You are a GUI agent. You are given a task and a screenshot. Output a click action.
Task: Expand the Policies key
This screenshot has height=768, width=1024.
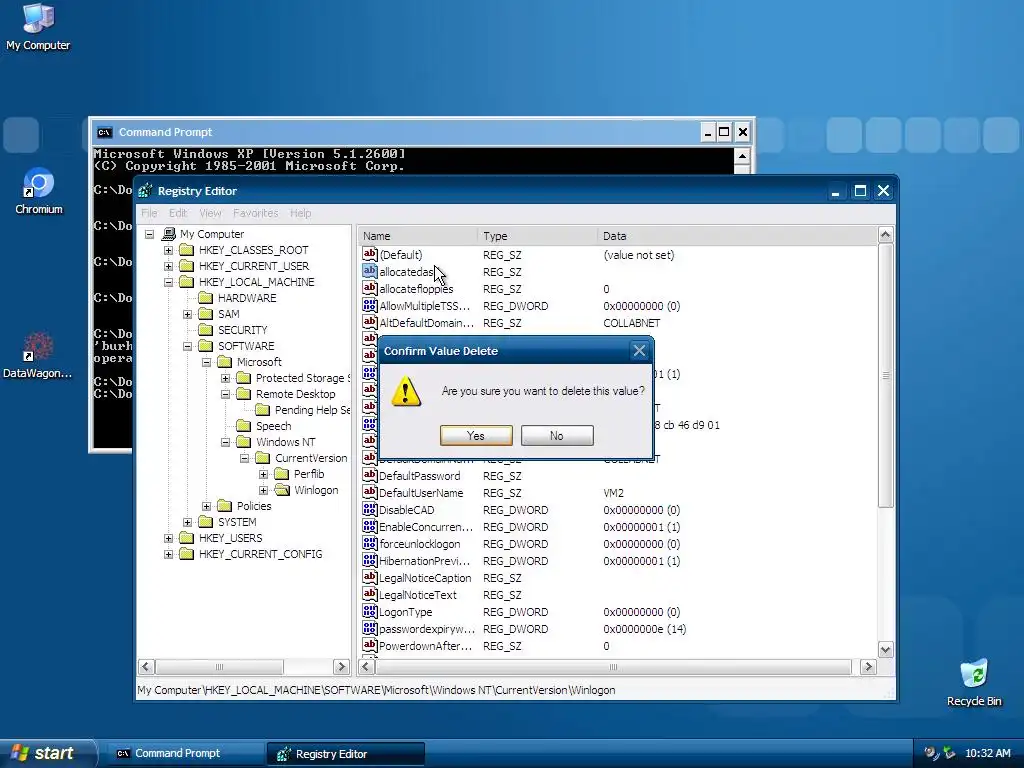[x=206, y=506]
